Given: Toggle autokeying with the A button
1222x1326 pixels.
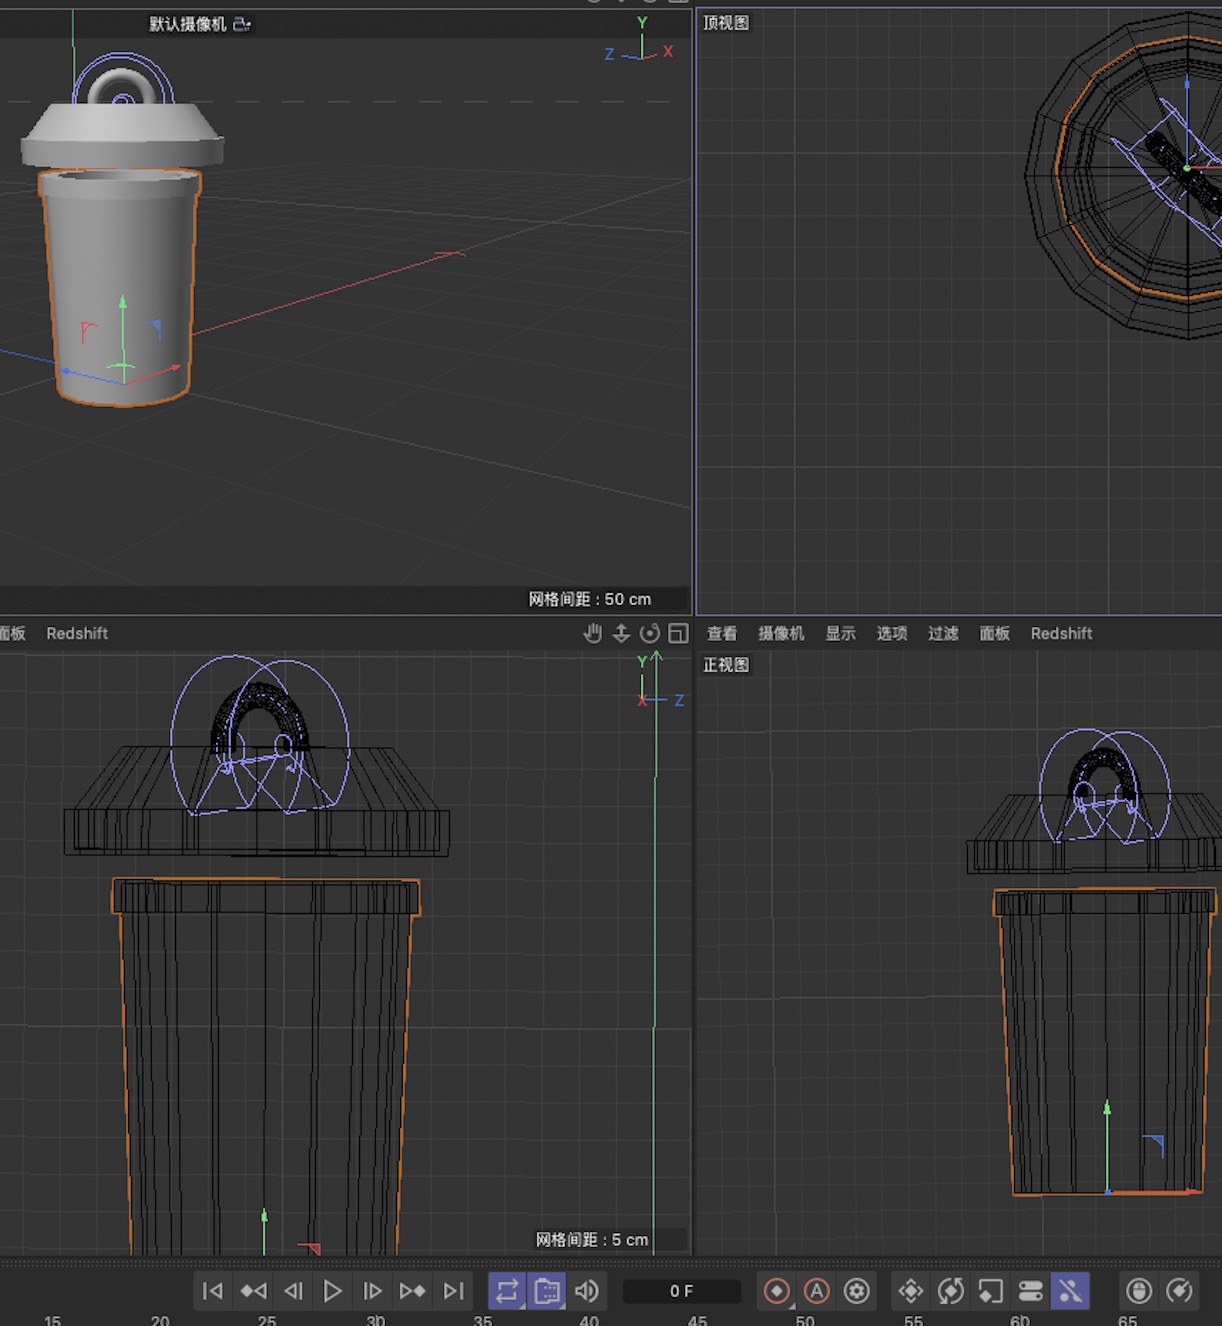Looking at the screenshot, I should pos(817,1291).
